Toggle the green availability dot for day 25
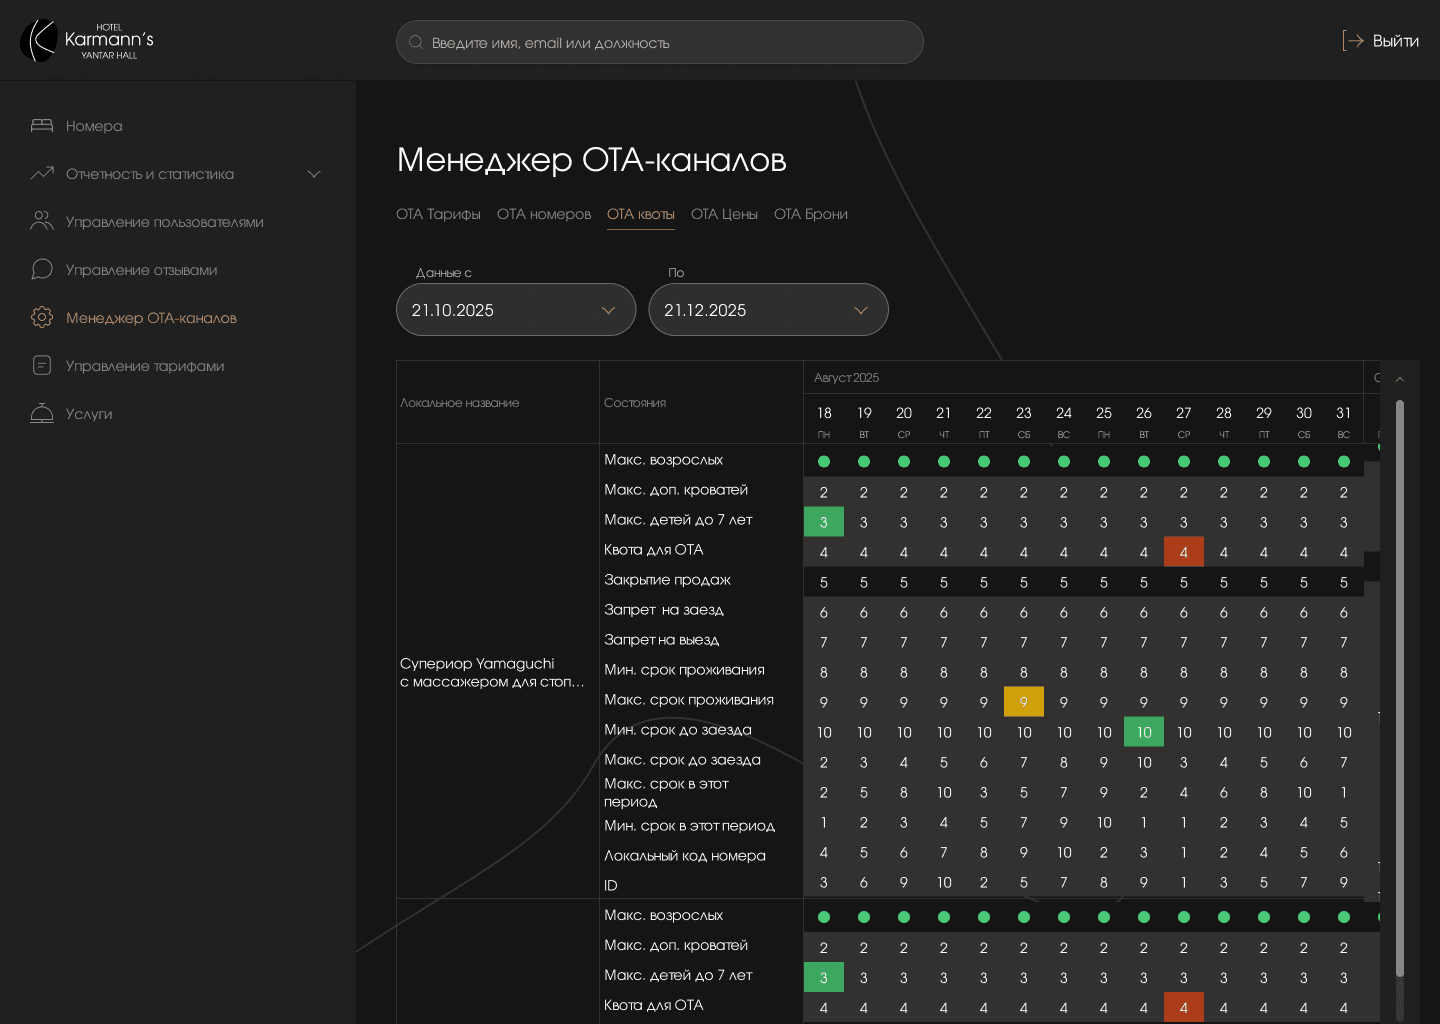Viewport: 1440px width, 1024px height. (x=1104, y=462)
